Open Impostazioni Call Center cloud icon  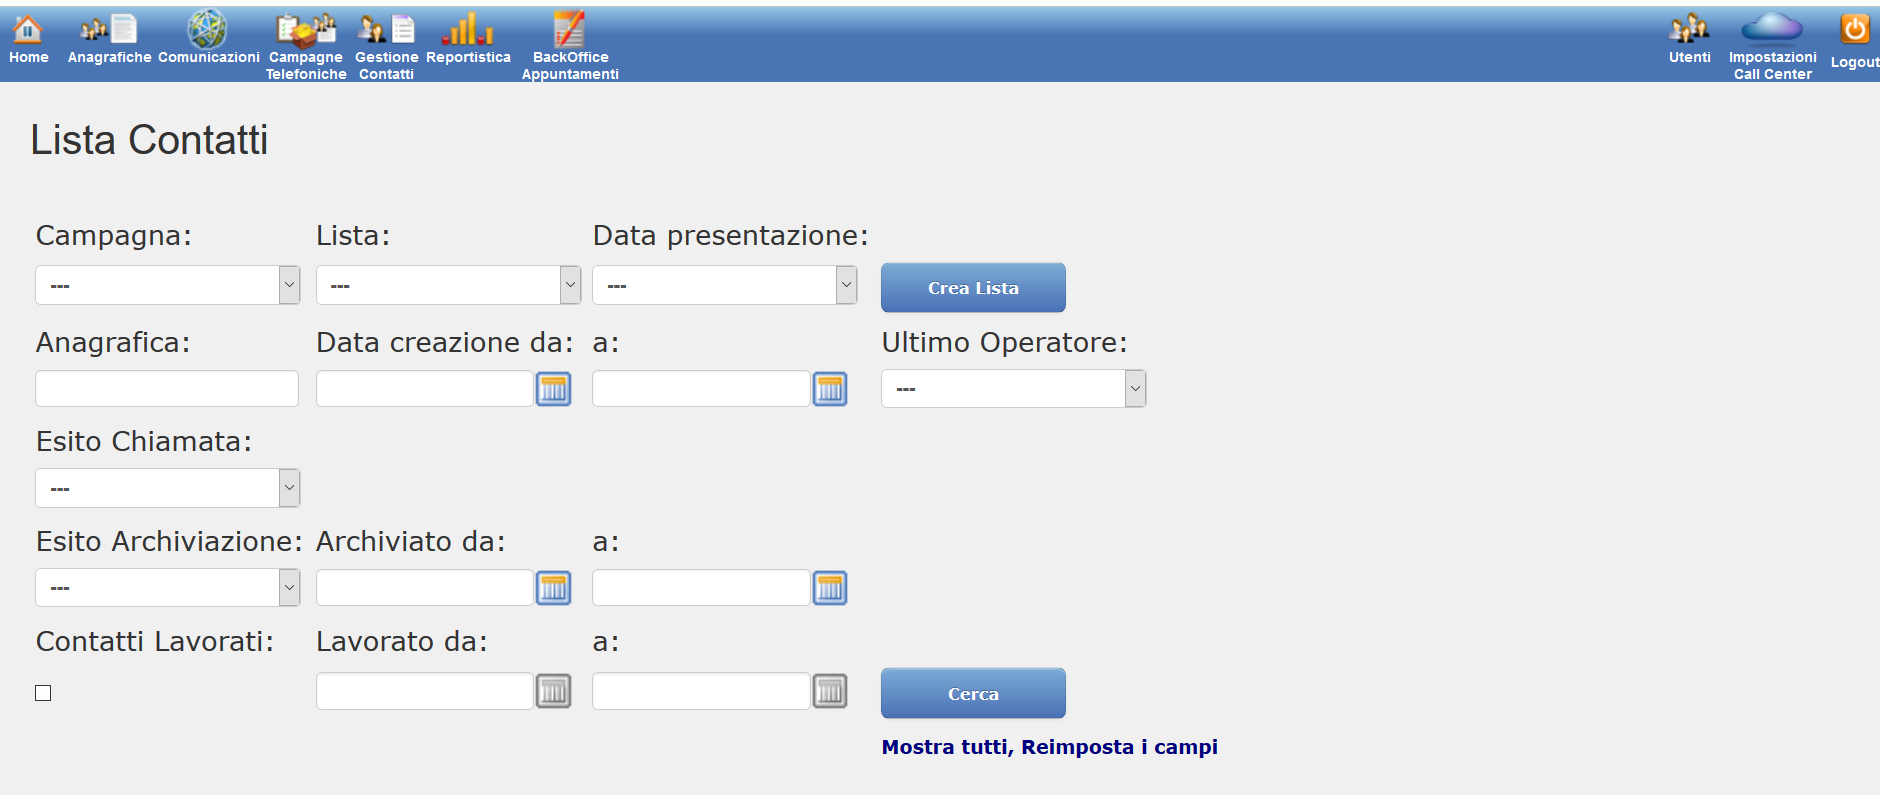pos(1772,28)
